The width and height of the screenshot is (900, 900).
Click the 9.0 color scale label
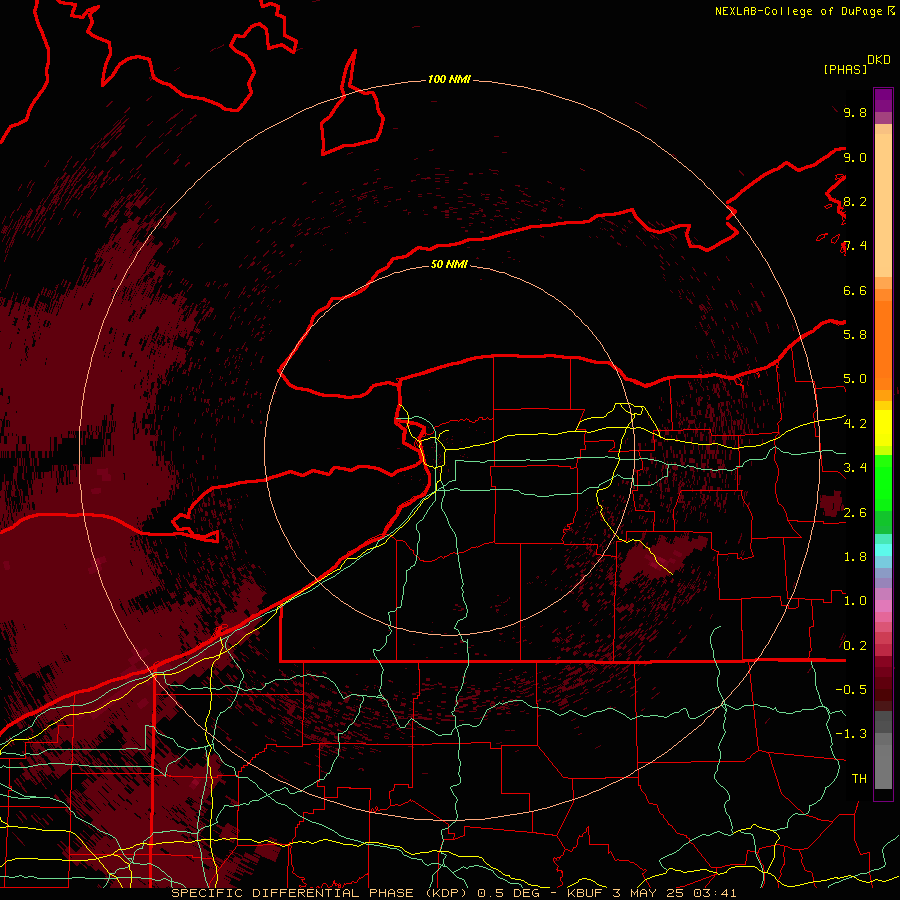click(855, 157)
